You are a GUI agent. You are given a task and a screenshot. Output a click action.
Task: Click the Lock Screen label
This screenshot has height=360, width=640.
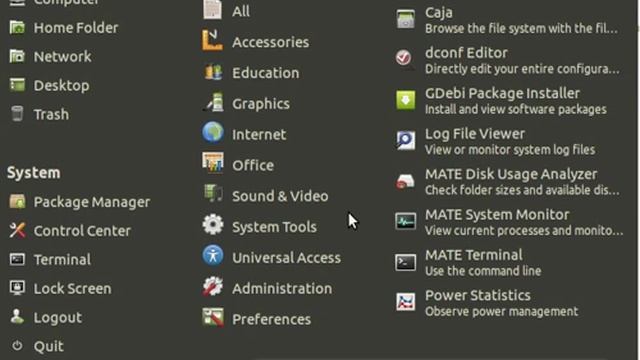(x=73, y=289)
